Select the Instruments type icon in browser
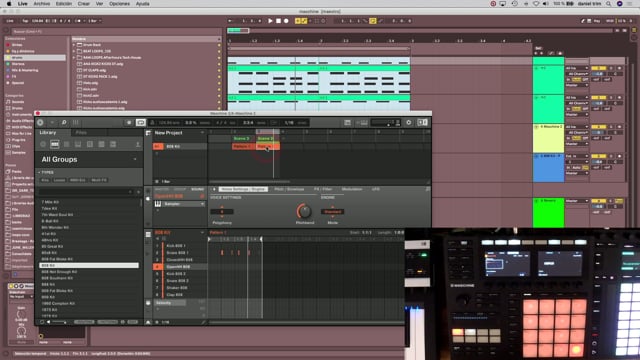Screen dimensions: 640x360 [x=78, y=144]
